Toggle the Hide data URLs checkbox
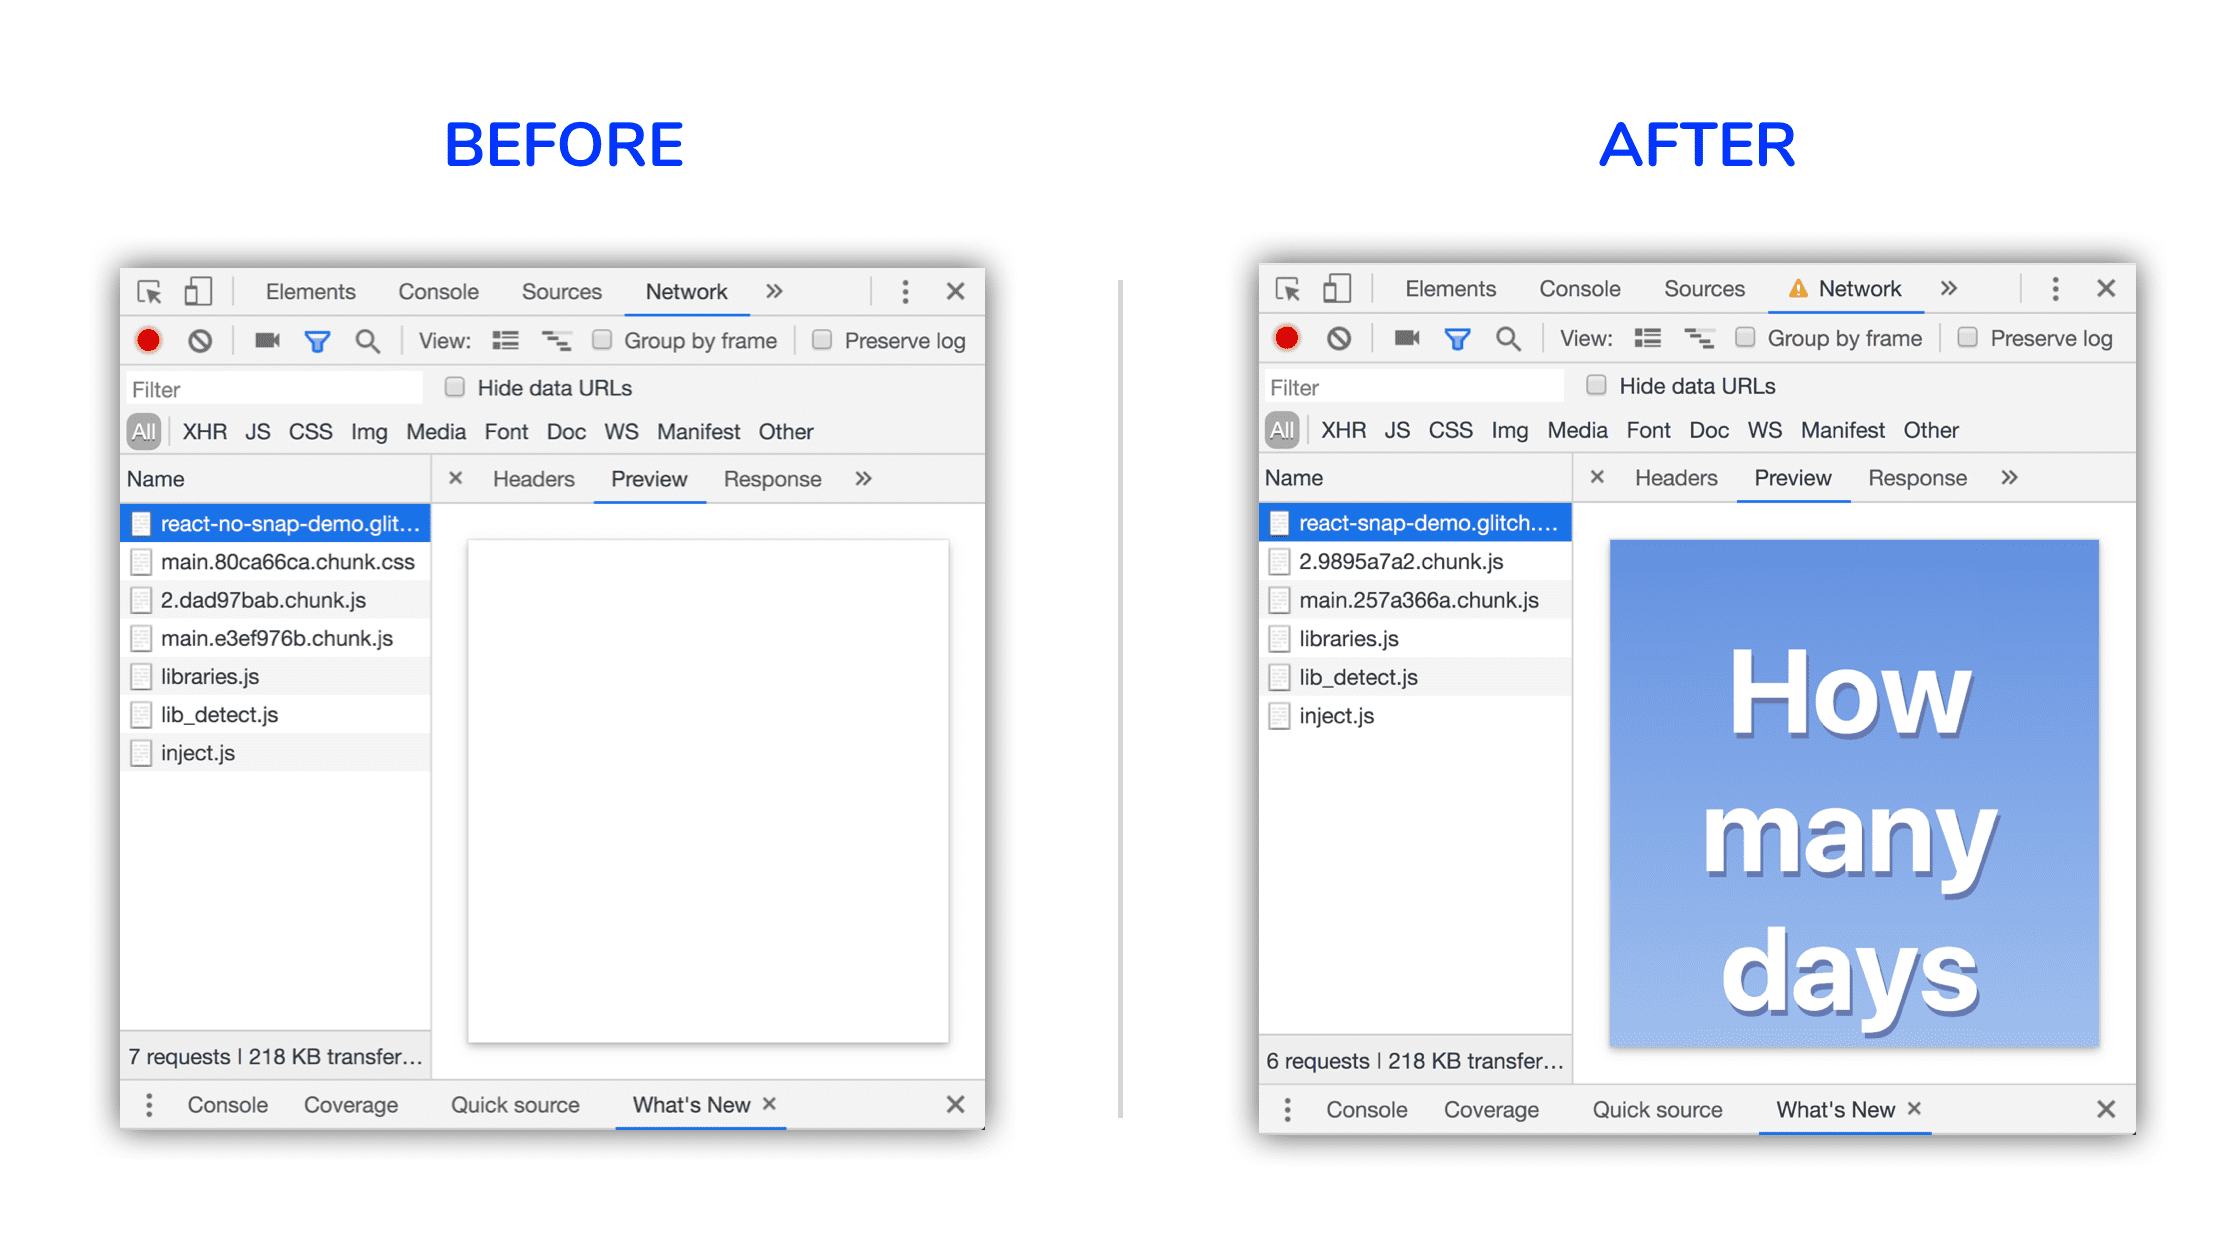The height and width of the screenshot is (1260, 2238). coord(452,390)
